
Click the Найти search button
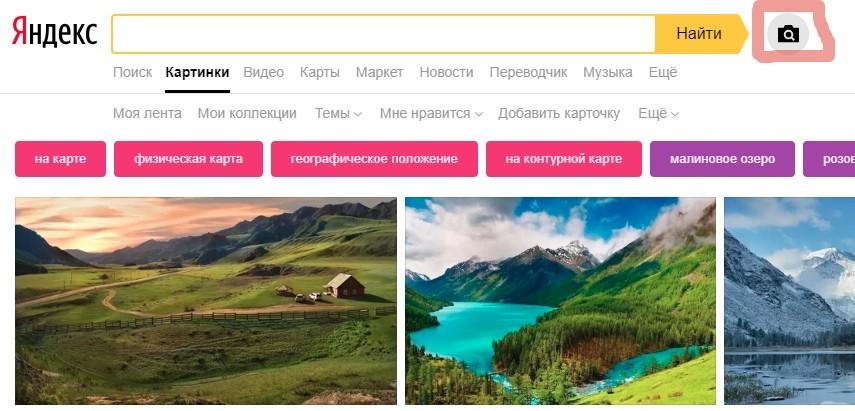pos(701,34)
